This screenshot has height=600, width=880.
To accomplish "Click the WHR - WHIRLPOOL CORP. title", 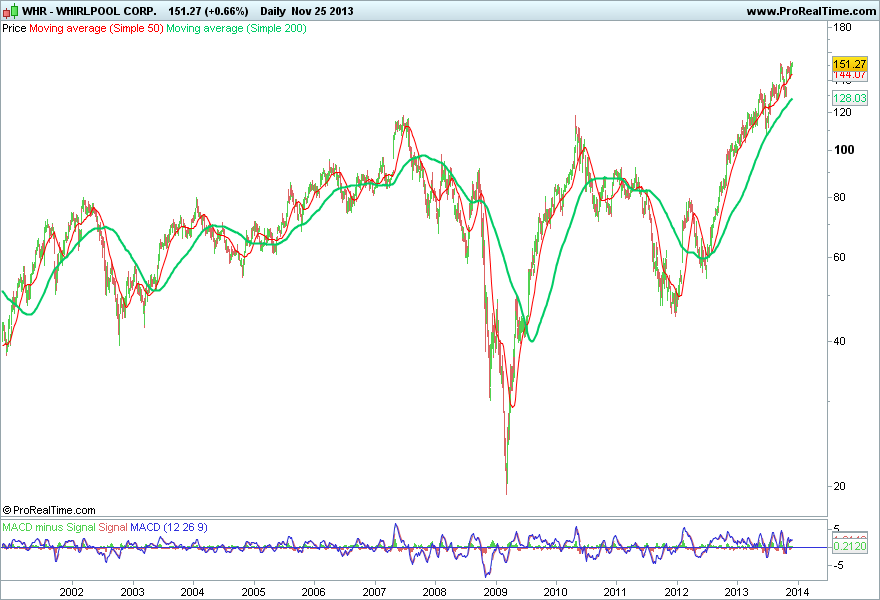I will [89, 11].
